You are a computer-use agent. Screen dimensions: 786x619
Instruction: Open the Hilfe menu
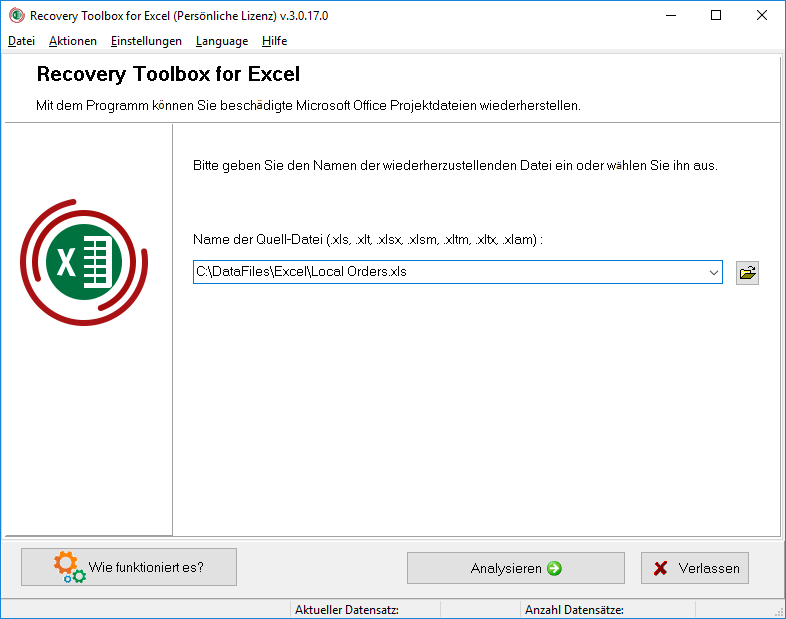point(274,41)
